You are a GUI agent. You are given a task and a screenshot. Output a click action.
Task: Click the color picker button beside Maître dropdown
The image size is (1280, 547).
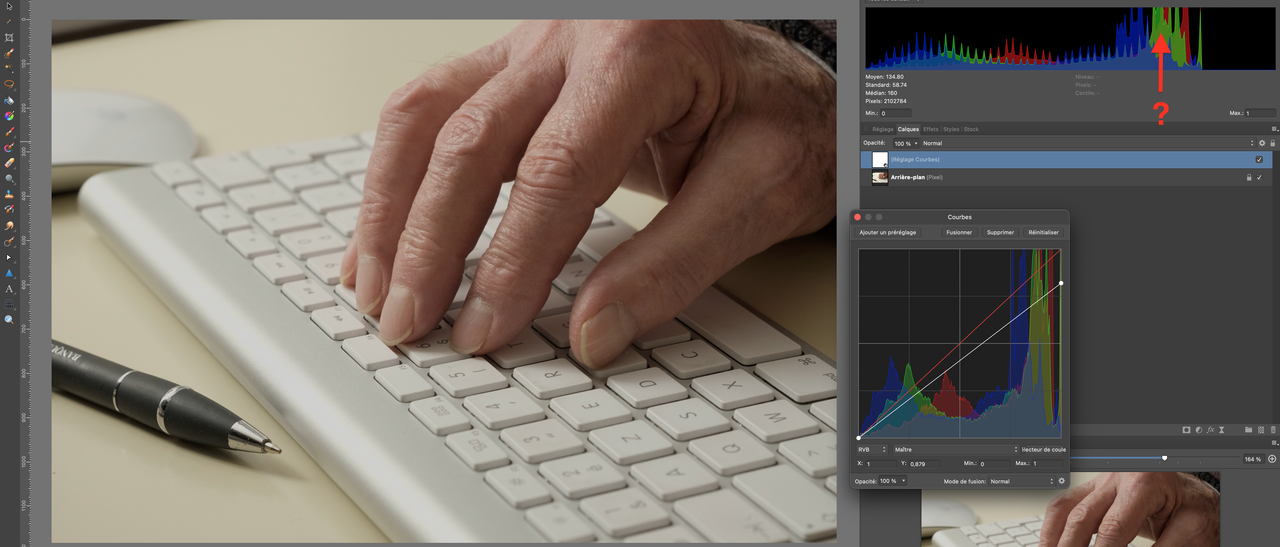pos(1043,450)
